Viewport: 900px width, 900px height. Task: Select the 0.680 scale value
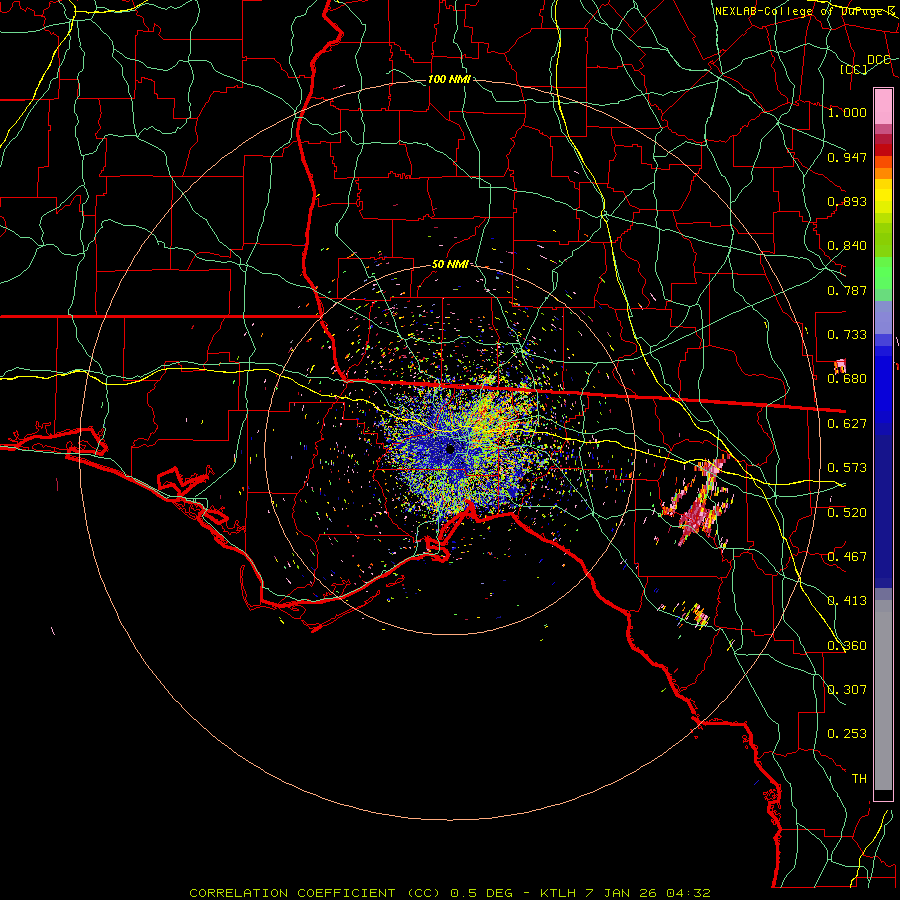coord(847,379)
